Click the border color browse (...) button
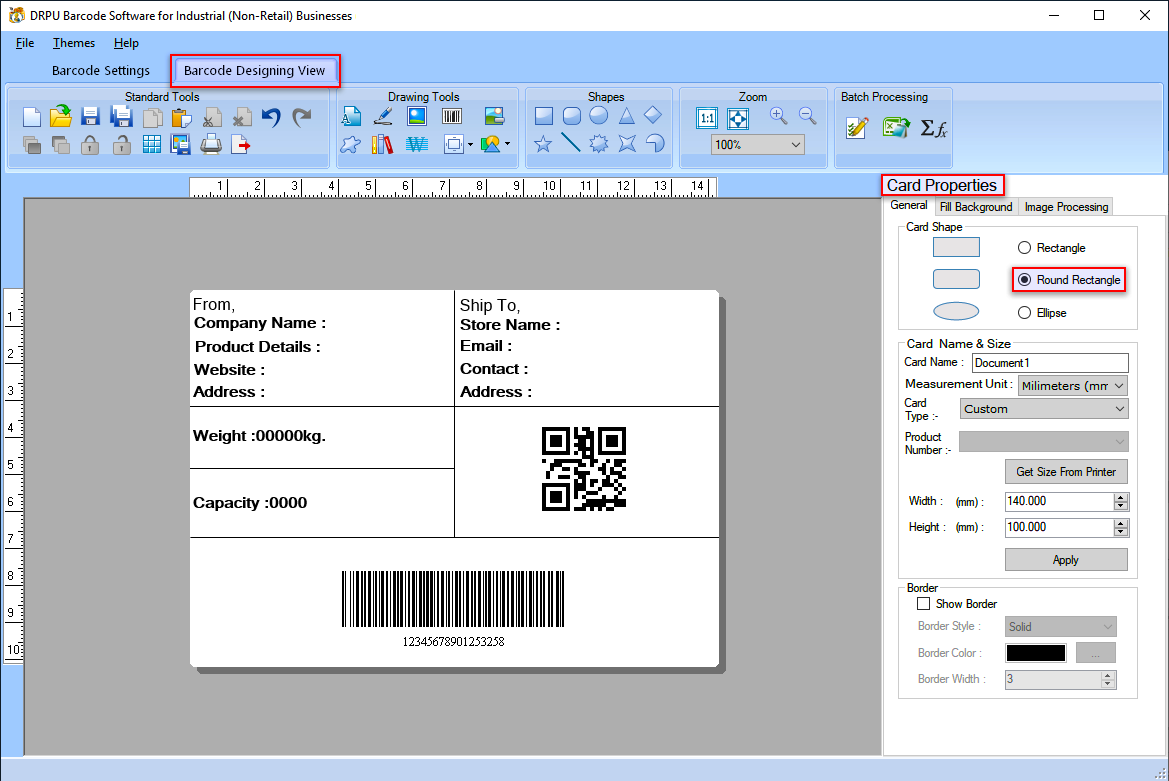This screenshot has width=1169, height=781. (1095, 653)
